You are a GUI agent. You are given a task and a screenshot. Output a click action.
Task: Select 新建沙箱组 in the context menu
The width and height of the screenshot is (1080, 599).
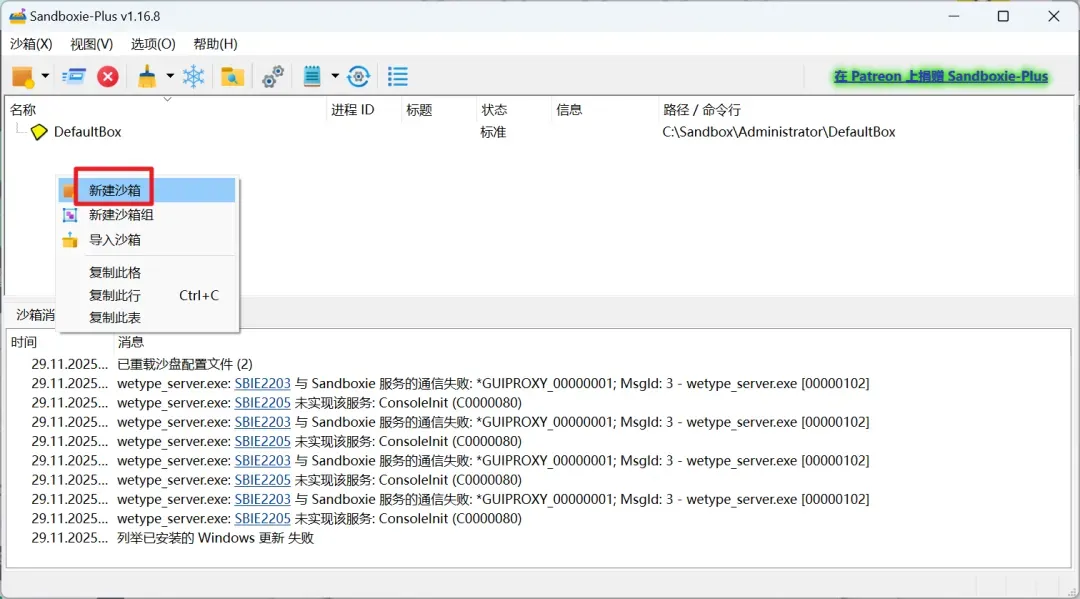(x=147, y=215)
